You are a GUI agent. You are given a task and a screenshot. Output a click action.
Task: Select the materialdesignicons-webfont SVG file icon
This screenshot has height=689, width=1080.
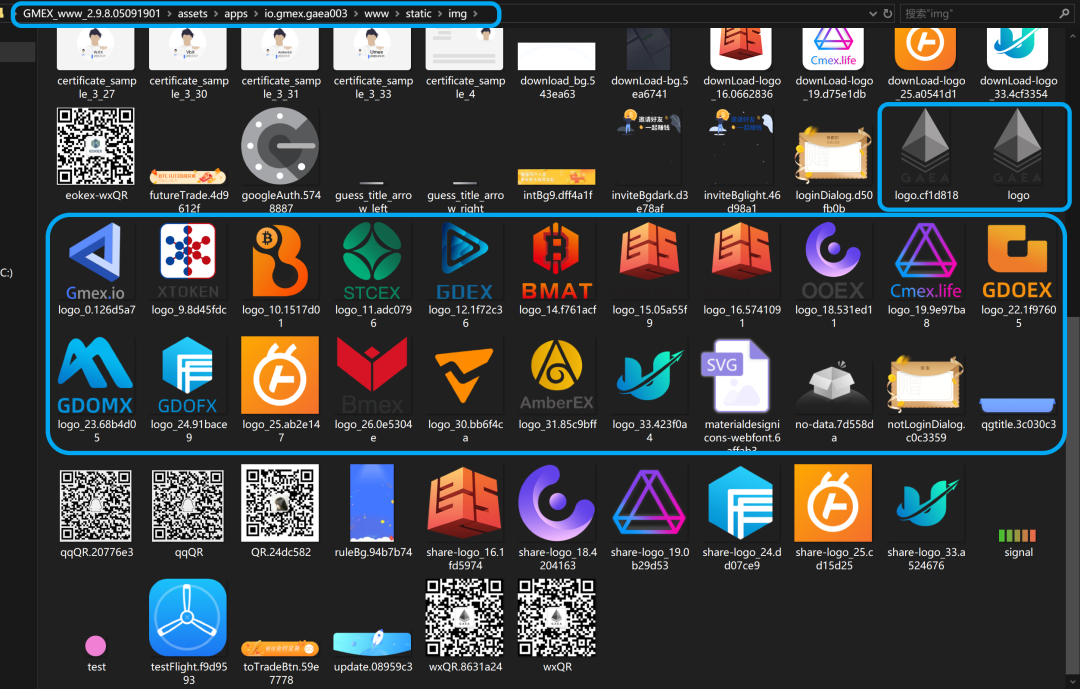click(741, 375)
